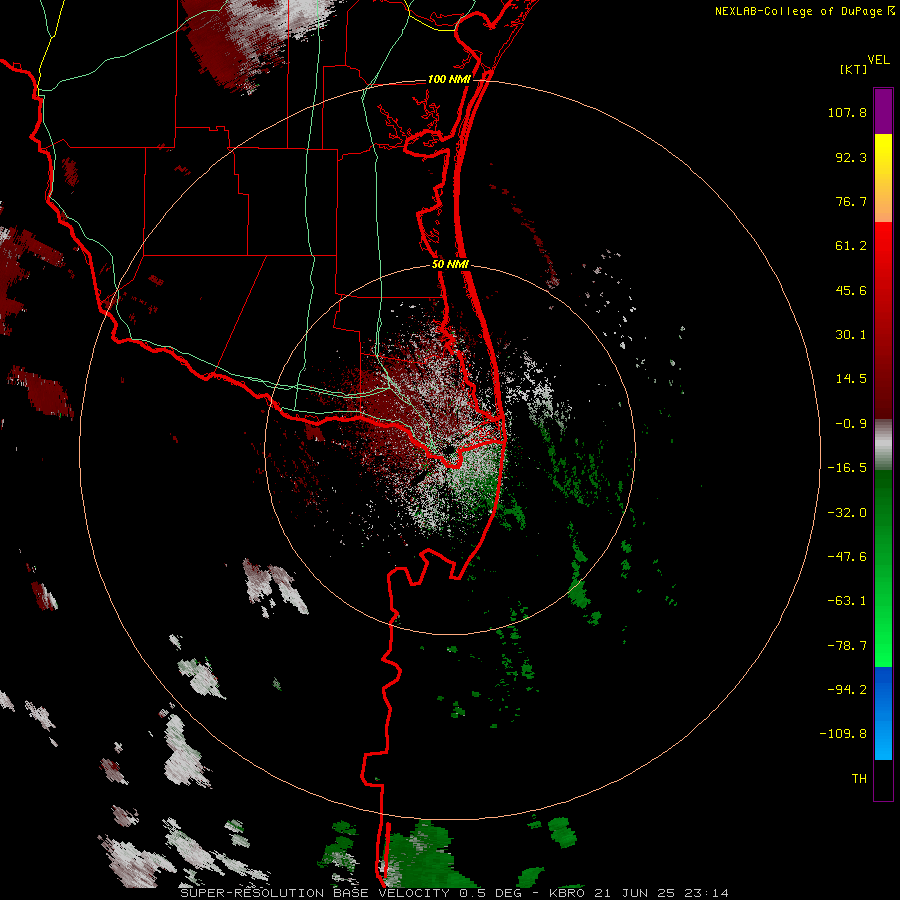Image resolution: width=900 pixels, height=900 pixels.
Task: Click the 61.2 velocity scale label
Action: [851, 246]
